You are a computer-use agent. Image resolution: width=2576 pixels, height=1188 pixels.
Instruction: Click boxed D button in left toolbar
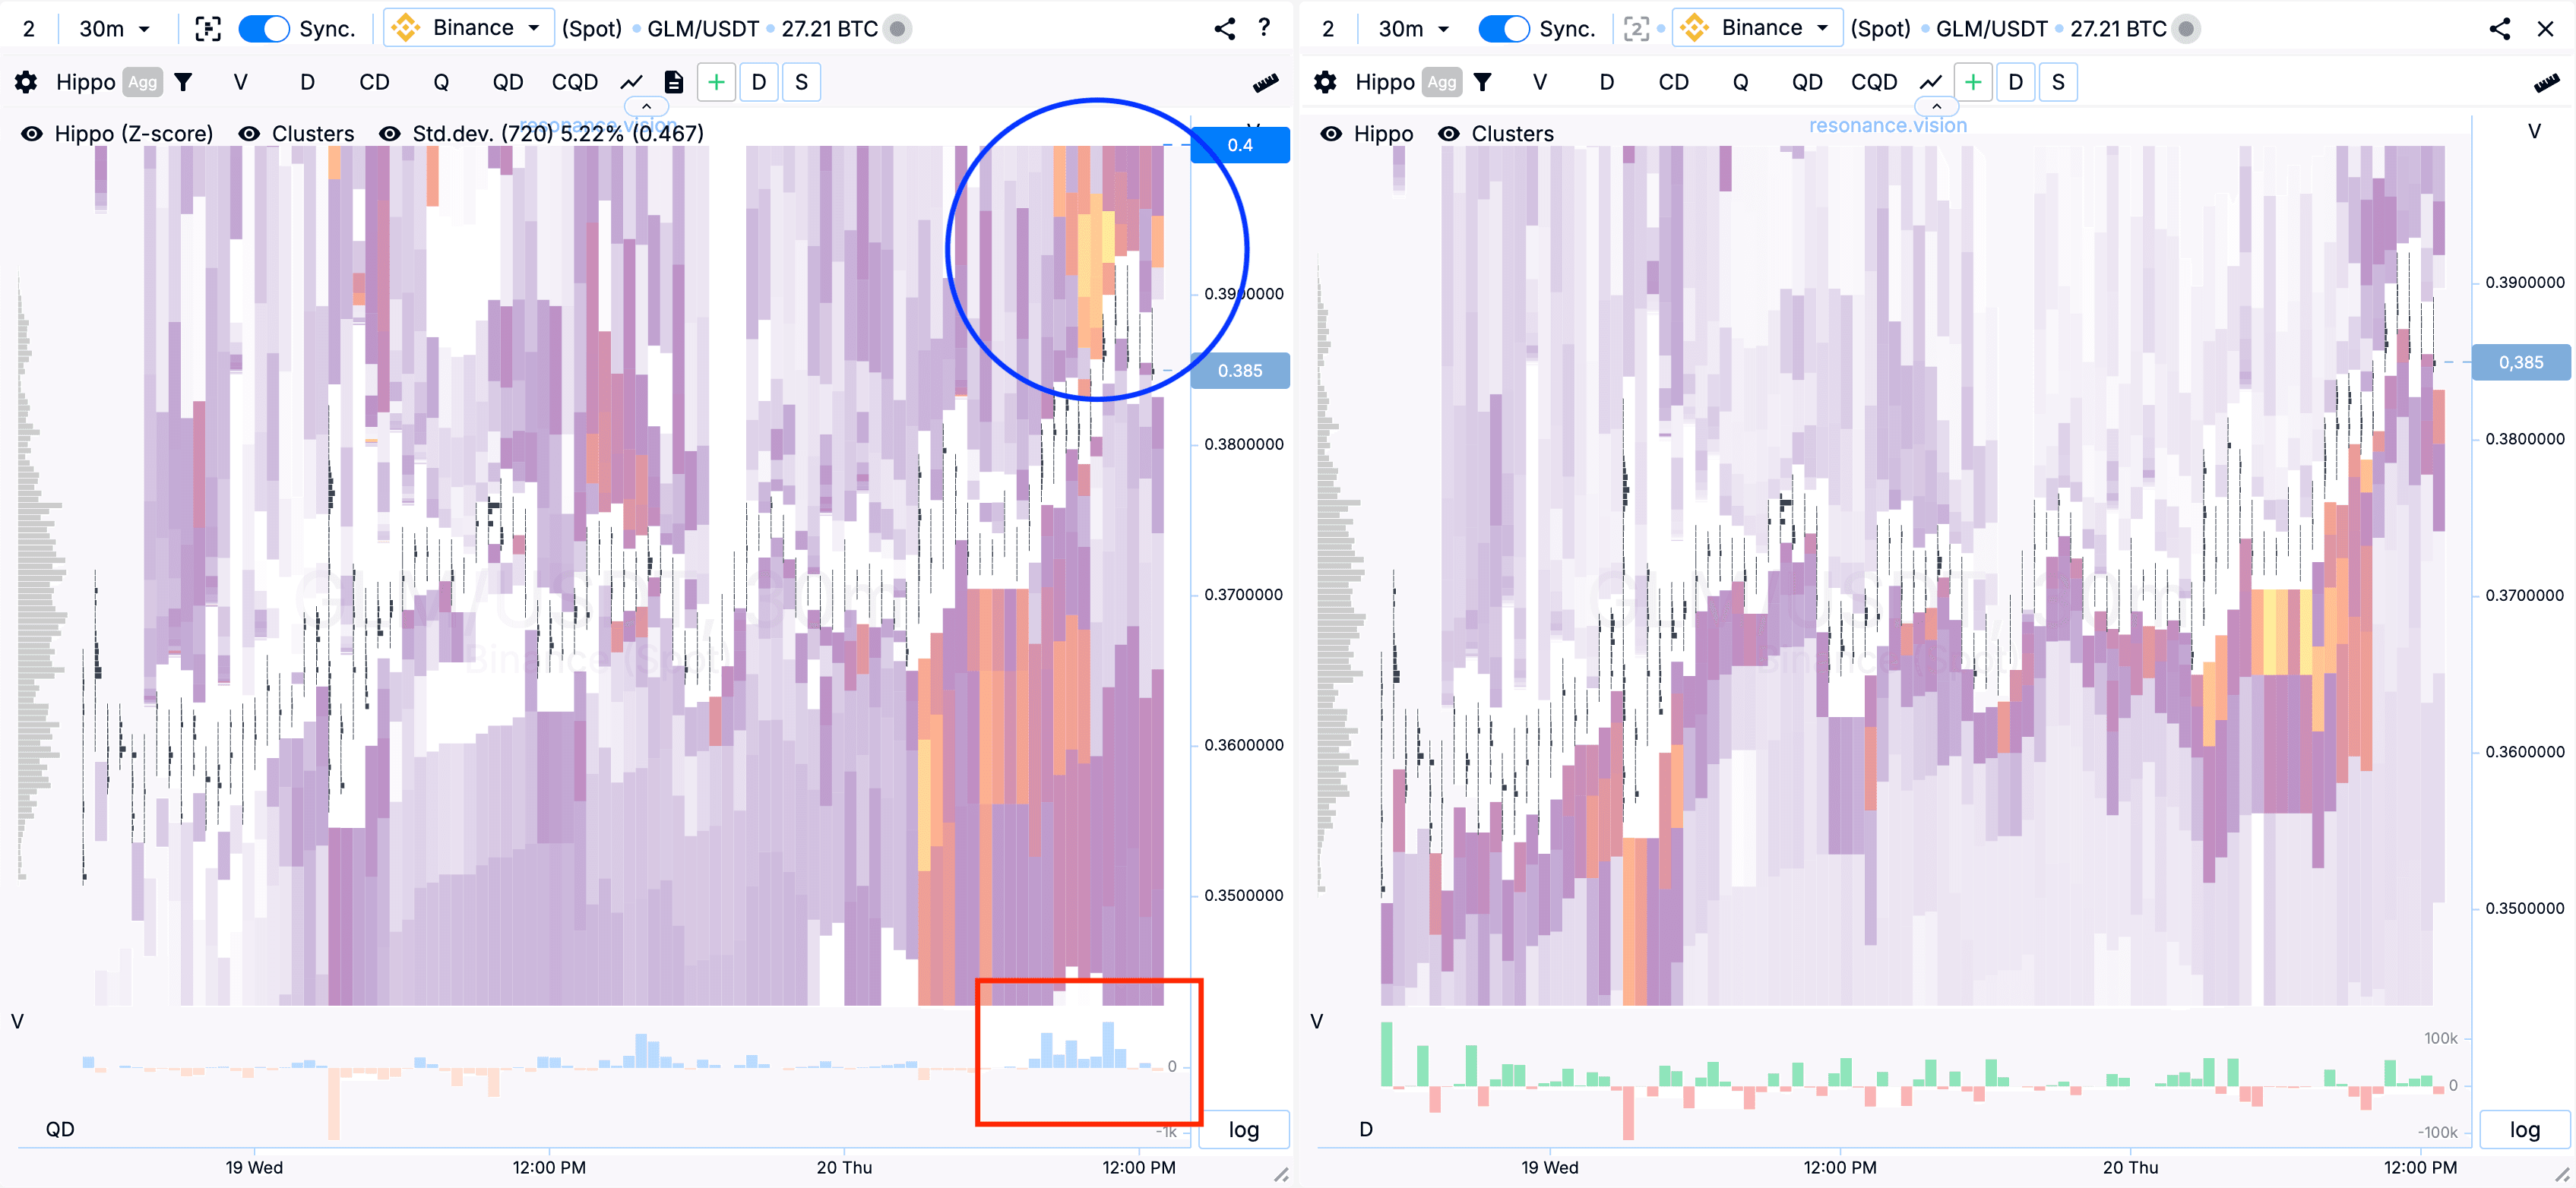pyautogui.click(x=759, y=82)
